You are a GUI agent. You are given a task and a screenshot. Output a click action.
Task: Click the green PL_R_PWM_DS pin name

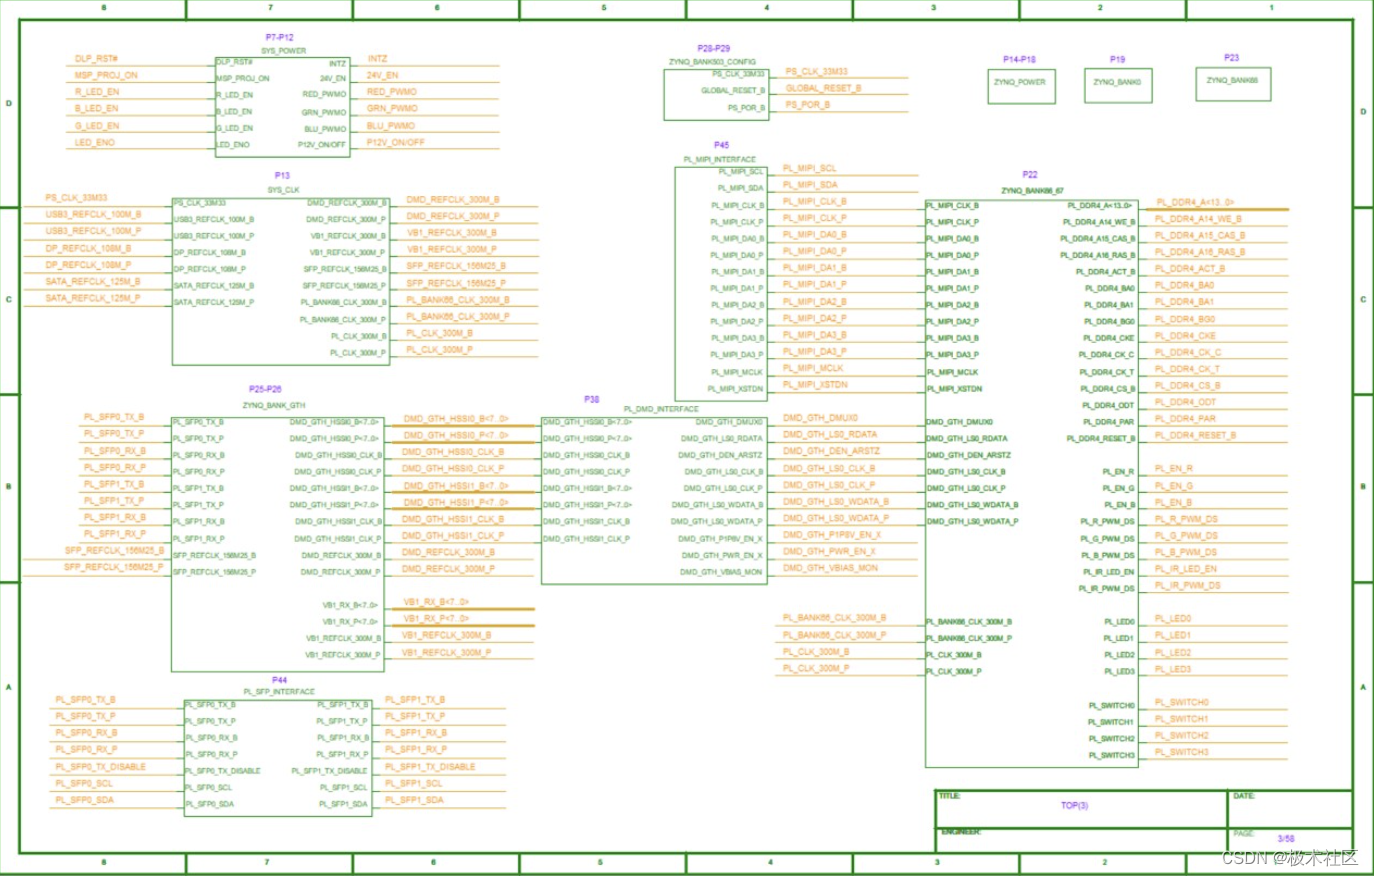(x=1108, y=522)
